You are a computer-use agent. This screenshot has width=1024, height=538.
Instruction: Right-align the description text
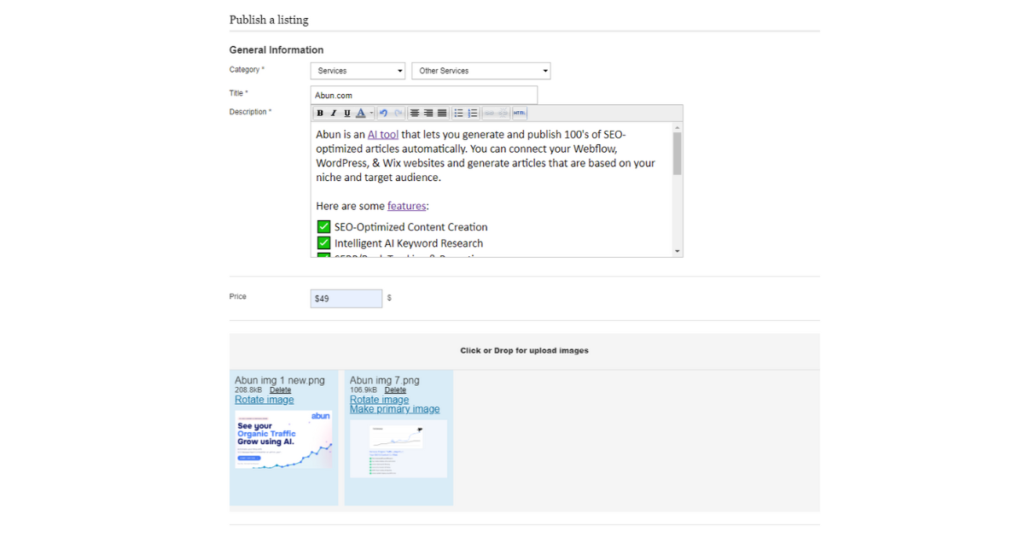pyautogui.click(x=428, y=113)
